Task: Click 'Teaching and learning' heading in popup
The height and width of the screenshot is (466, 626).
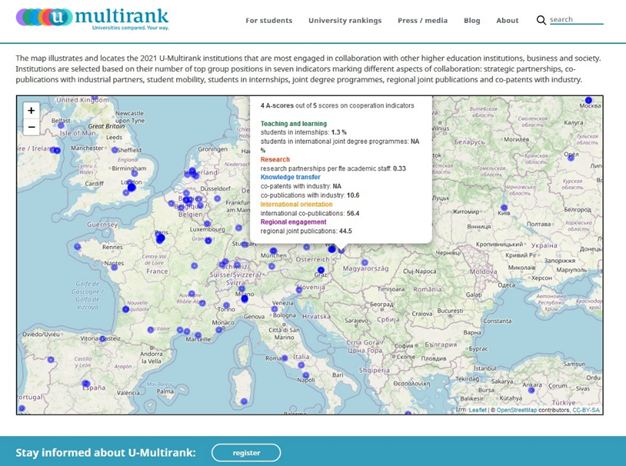Action: (293, 124)
